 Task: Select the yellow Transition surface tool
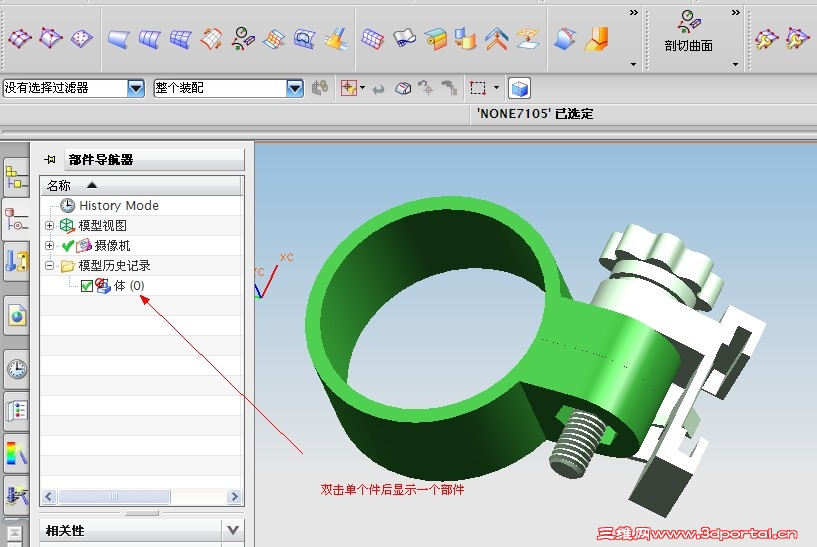pos(336,39)
